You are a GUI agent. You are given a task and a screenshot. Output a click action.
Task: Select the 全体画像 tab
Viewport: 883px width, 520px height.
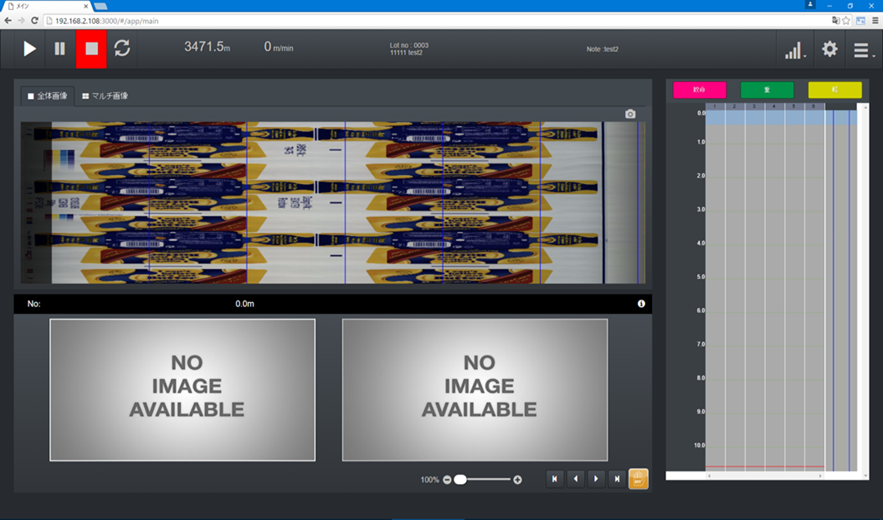[x=48, y=96]
